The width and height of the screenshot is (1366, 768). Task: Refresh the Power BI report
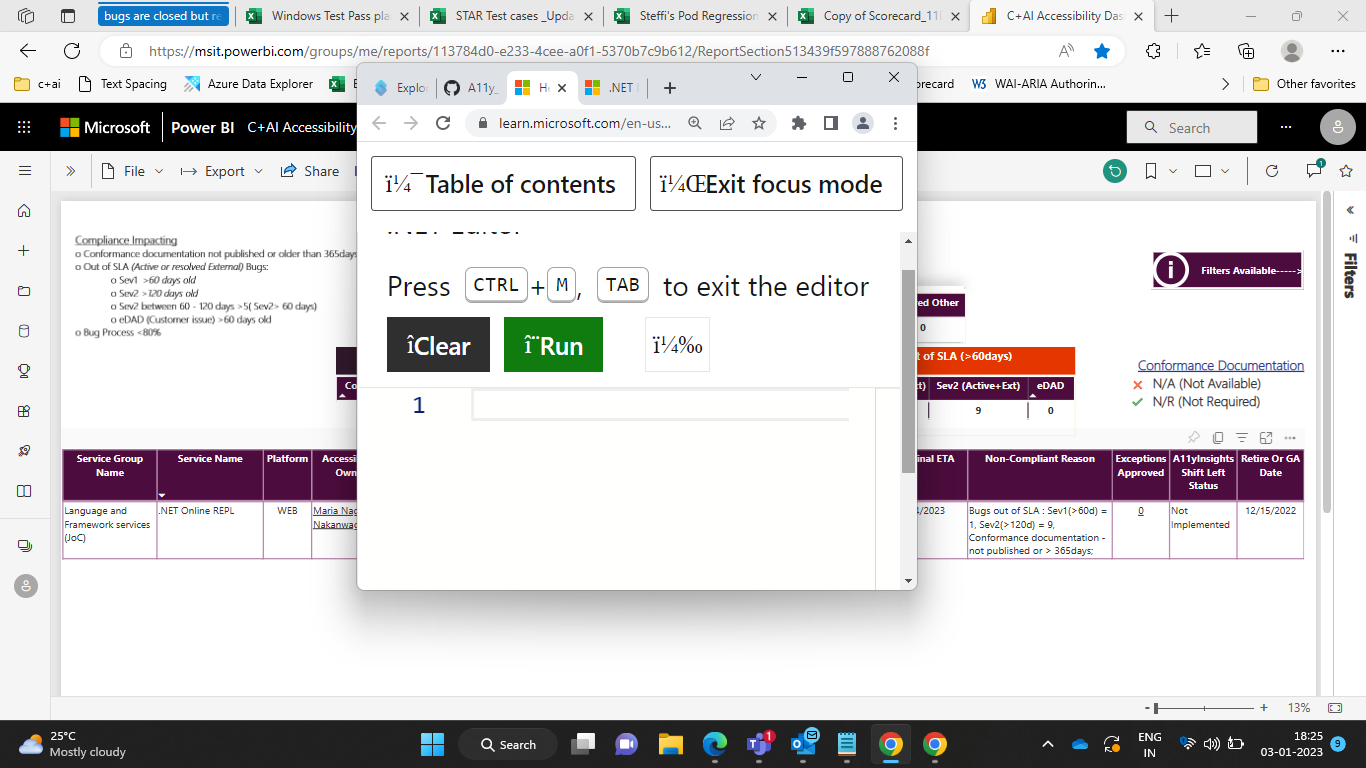[1270, 170]
